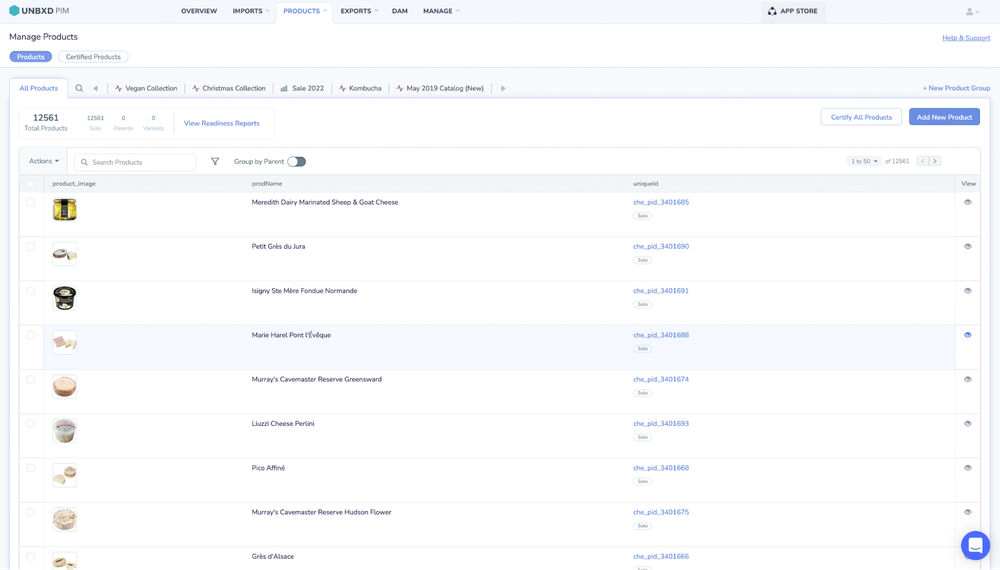Open the Overview page

click(199, 11)
